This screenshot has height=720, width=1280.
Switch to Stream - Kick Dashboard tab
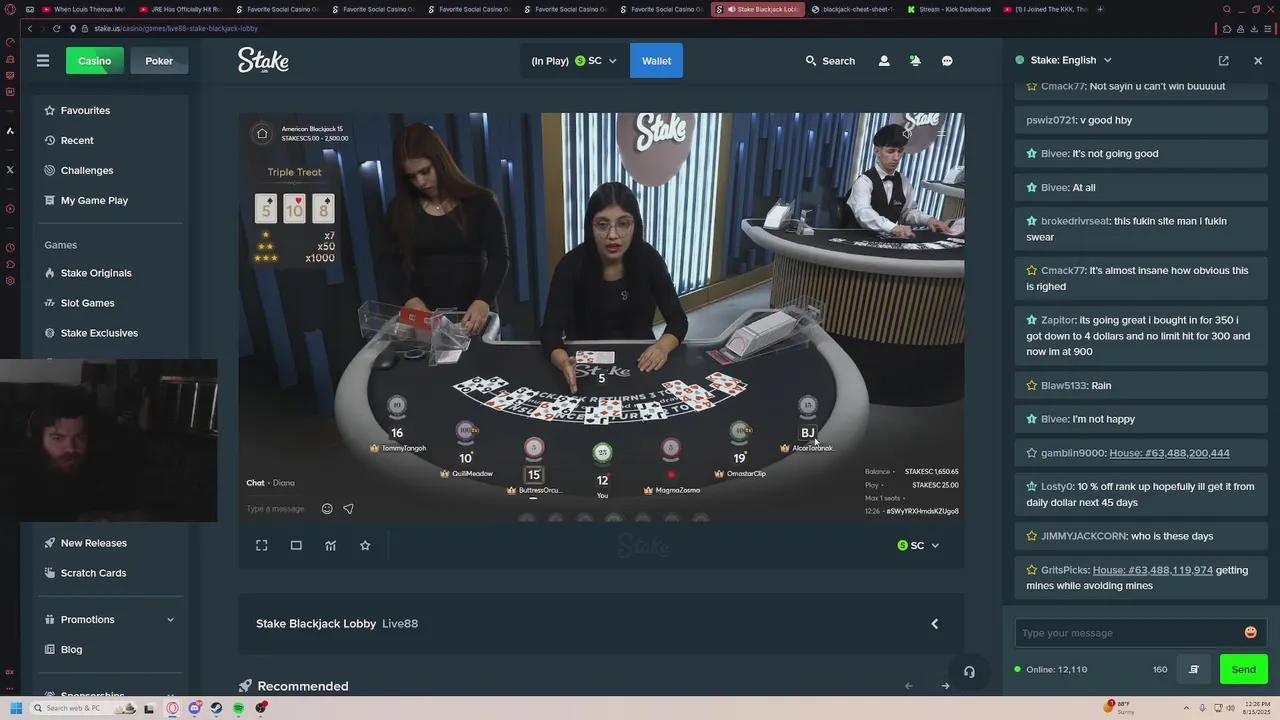click(949, 9)
